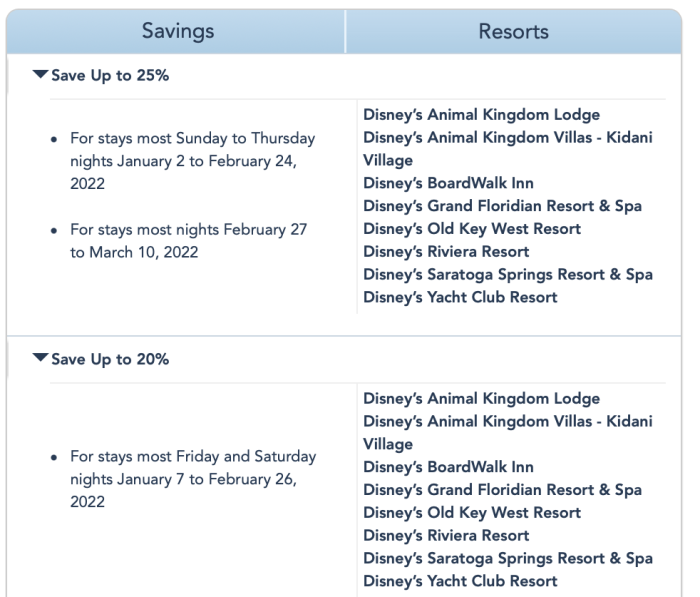The width and height of the screenshot is (700, 597).
Task: Open Grand Floridian Resort & Spa, 25% list
Action: (502, 206)
